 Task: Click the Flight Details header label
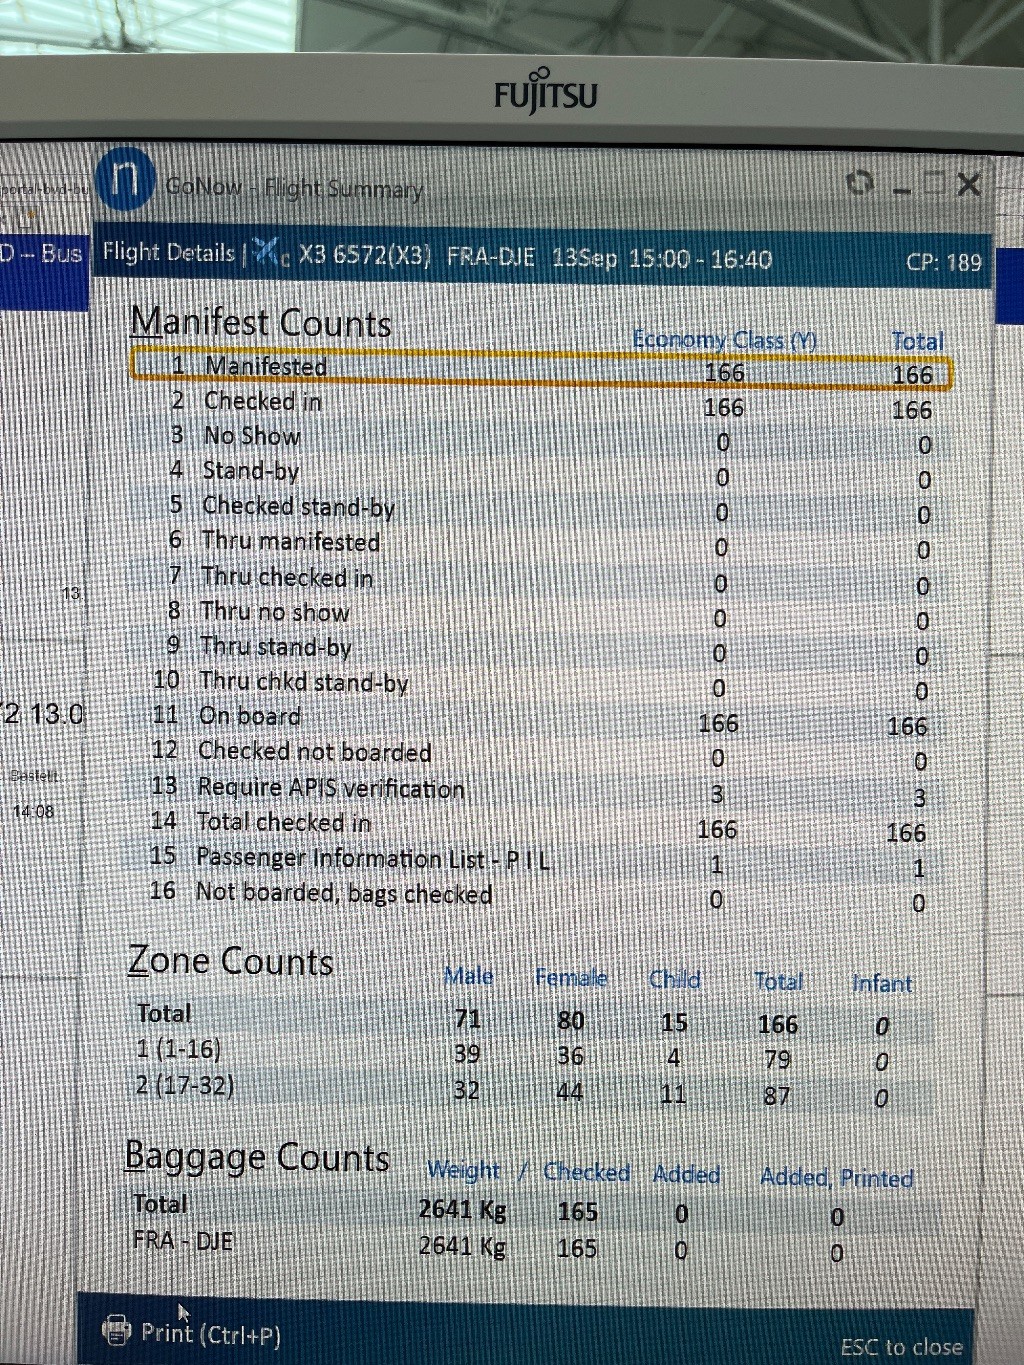pyautogui.click(x=168, y=252)
